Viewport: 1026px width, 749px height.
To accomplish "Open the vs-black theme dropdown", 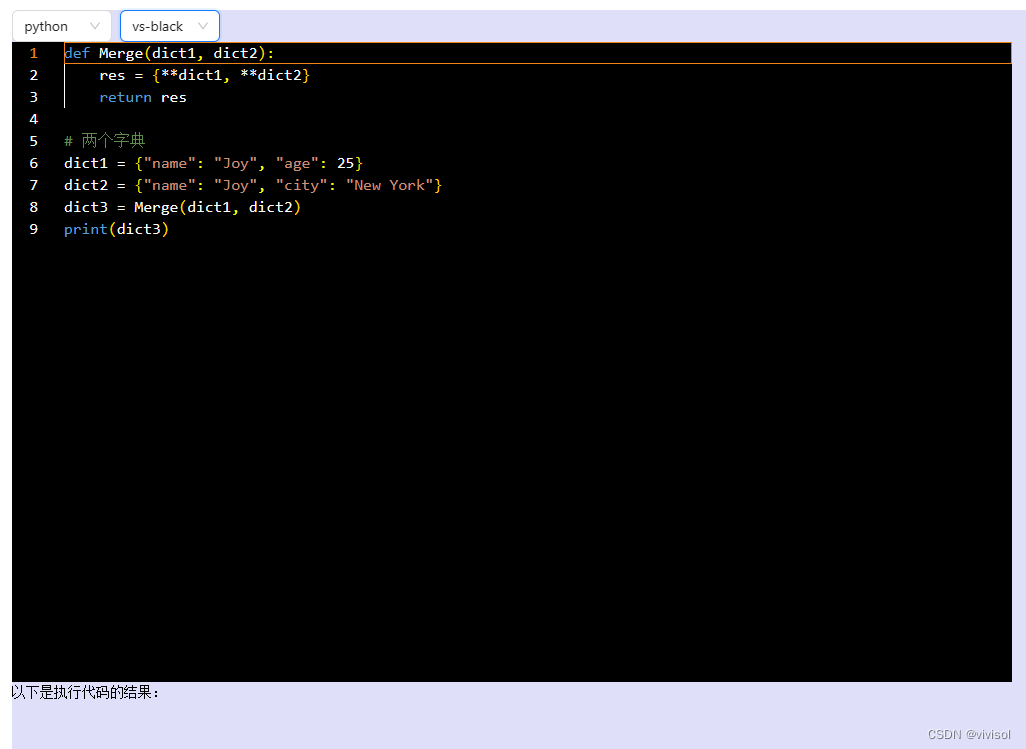I will point(169,26).
